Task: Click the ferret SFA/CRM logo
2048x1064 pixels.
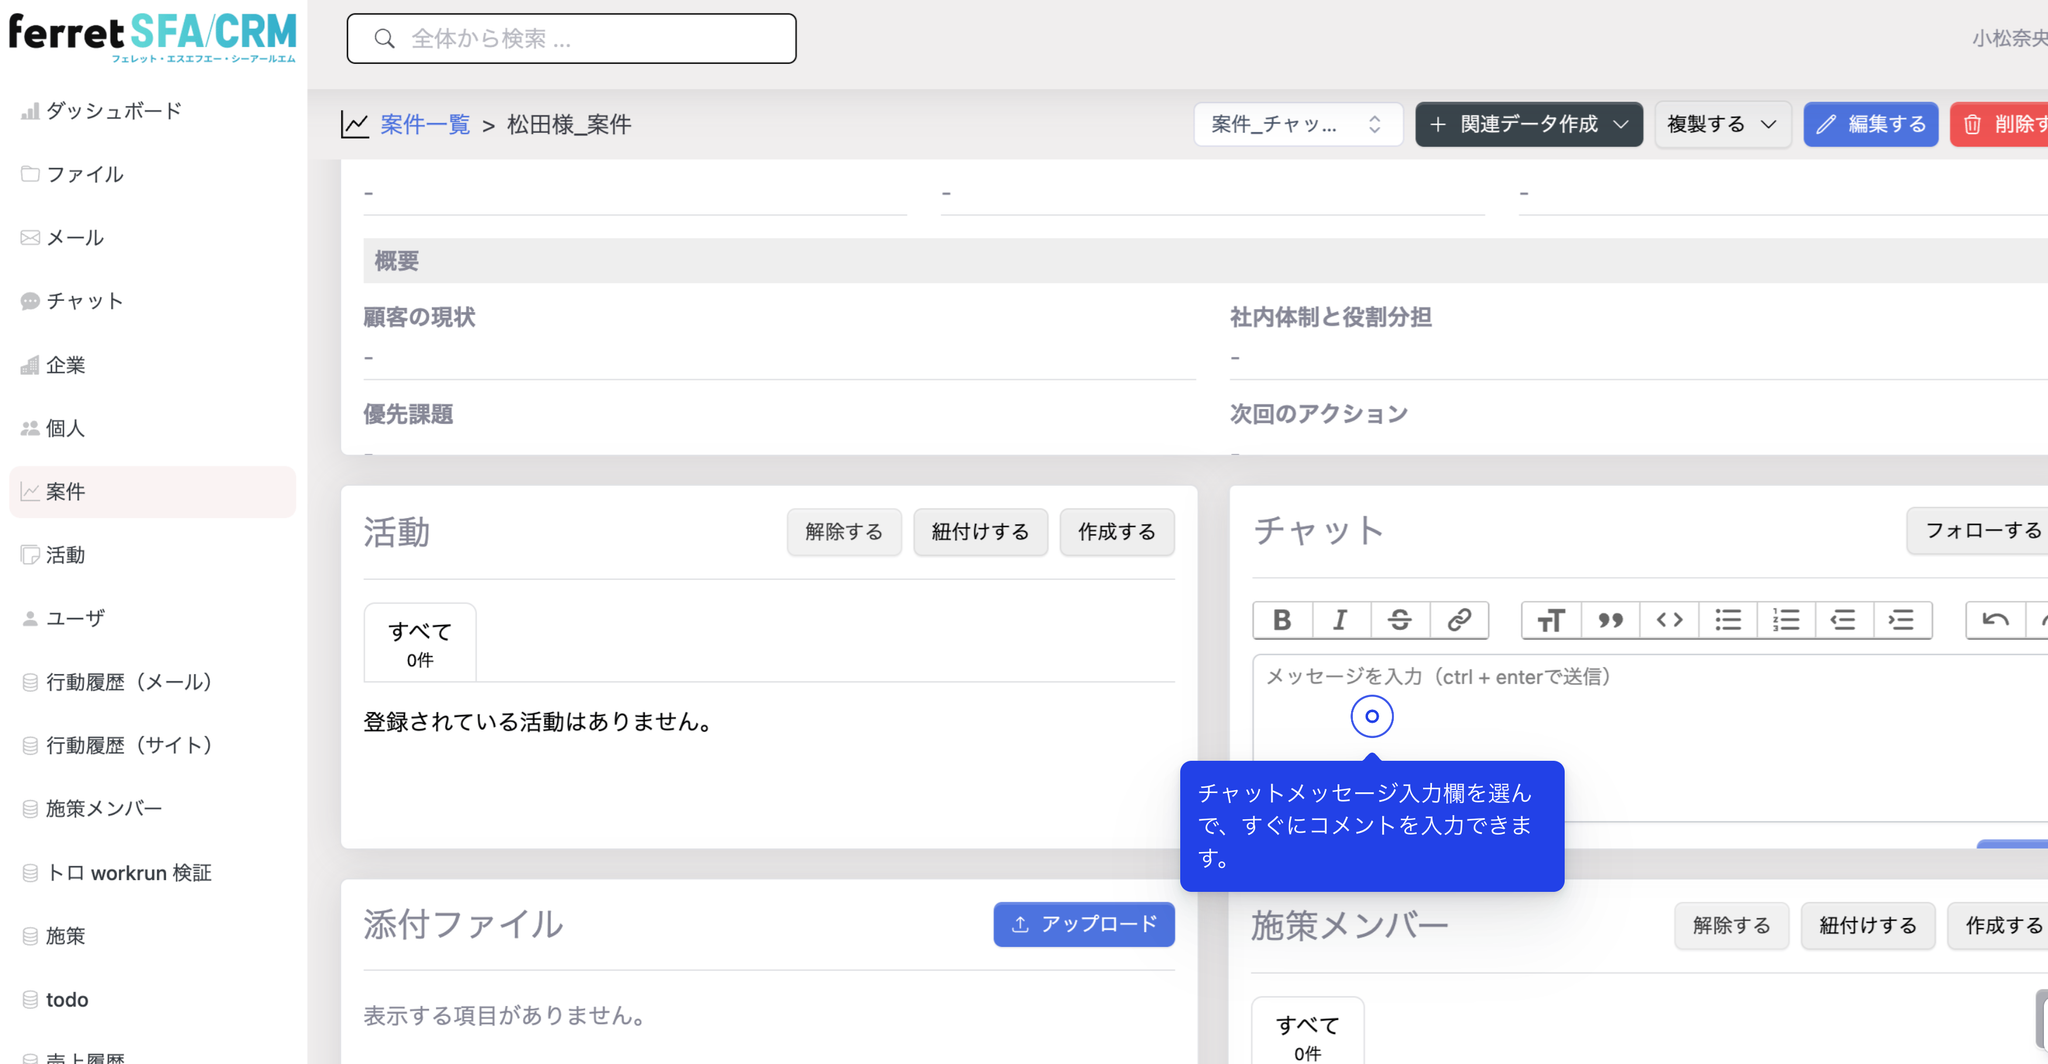Action: click(153, 36)
